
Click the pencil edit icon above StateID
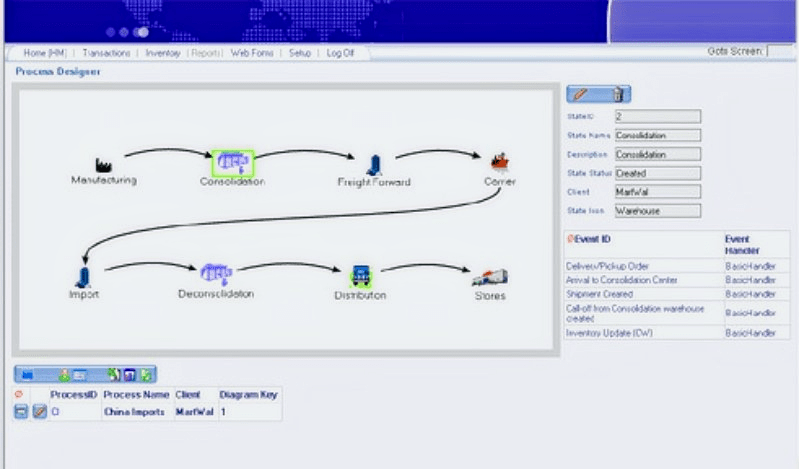[x=583, y=95]
